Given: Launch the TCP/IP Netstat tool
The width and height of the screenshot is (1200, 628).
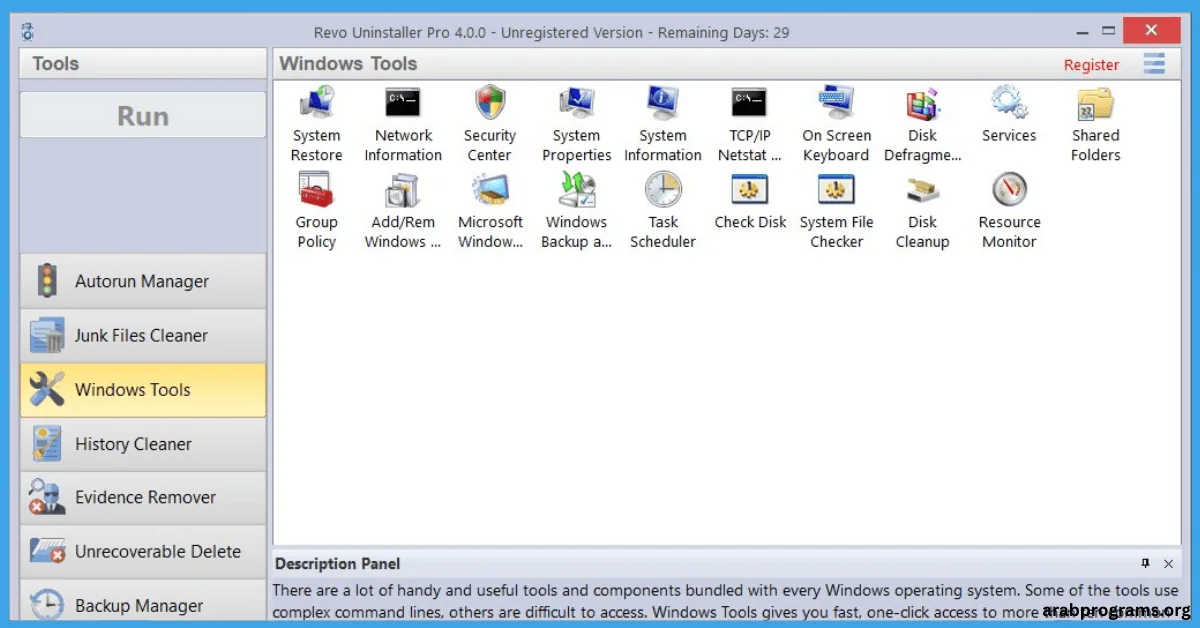Looking at the screenshot, I should 750,124.
